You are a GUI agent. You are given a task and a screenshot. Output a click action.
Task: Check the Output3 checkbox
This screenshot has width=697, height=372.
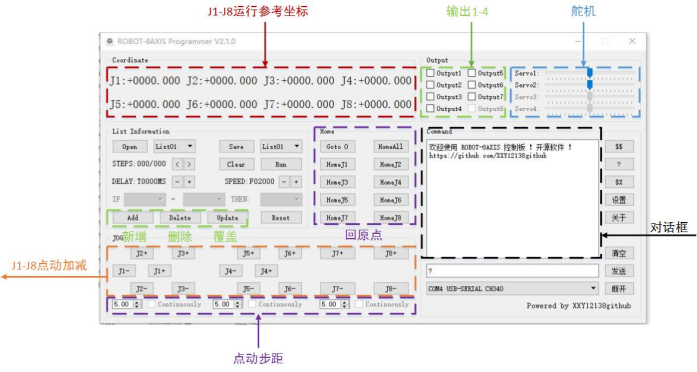[430, 96]
